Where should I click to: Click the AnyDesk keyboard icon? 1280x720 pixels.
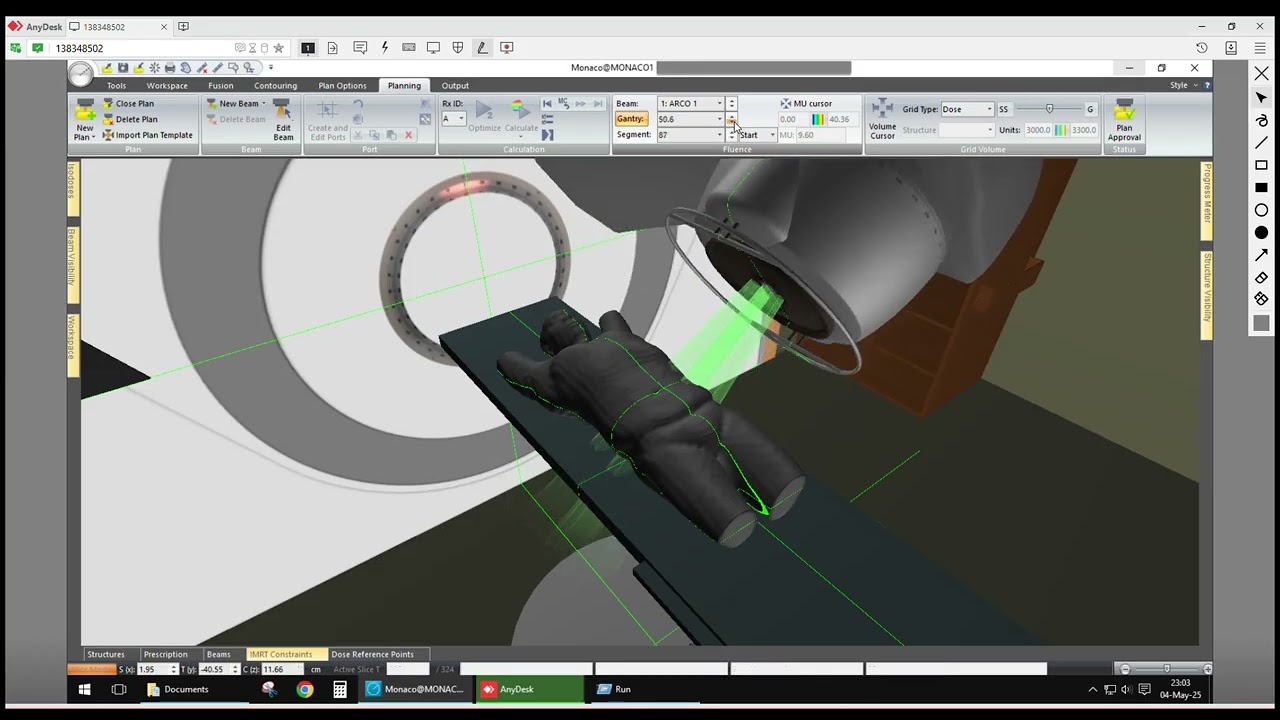[x=409, y=47]
